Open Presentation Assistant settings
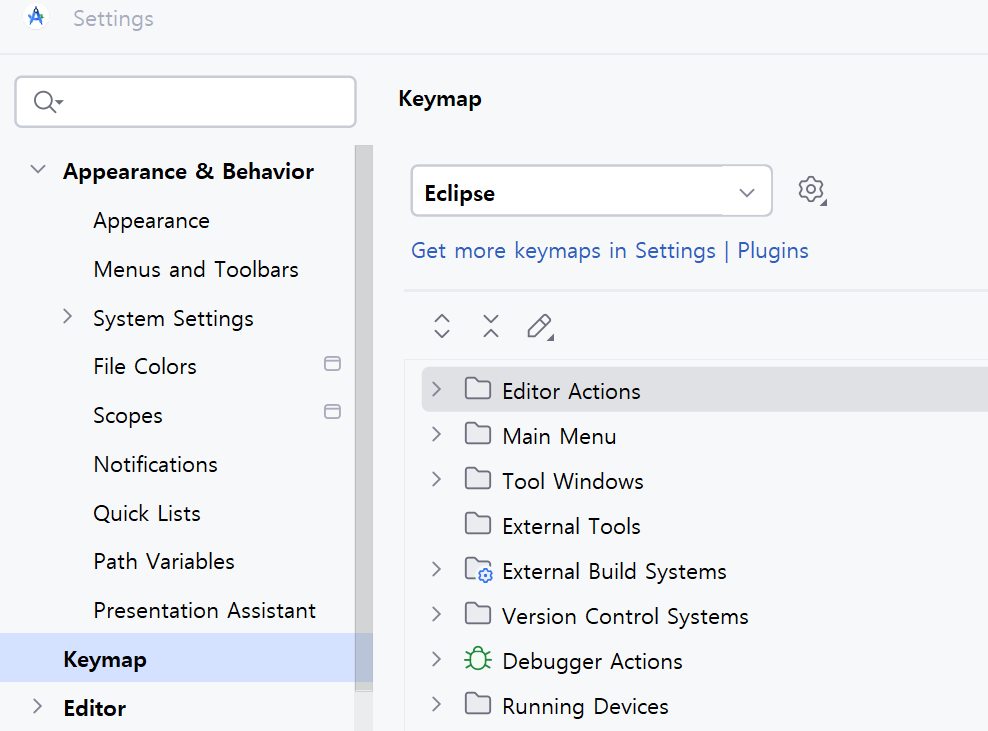 [205, 611]
